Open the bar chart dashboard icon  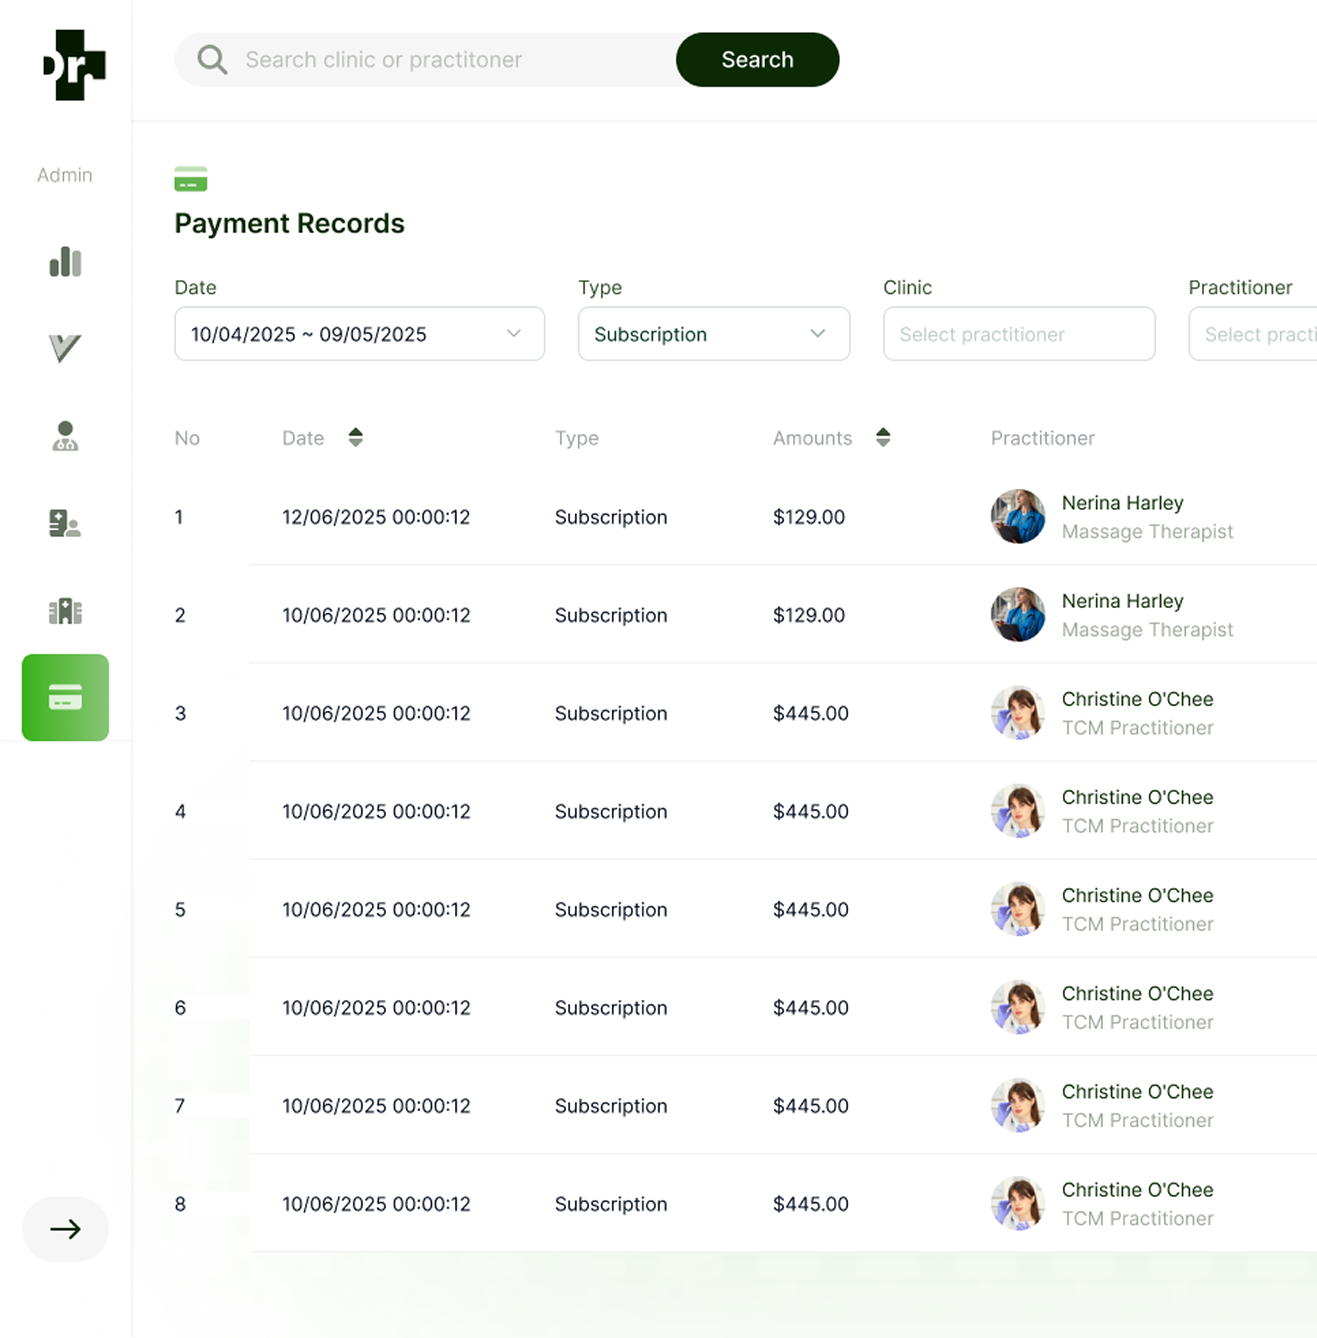coord(65,262)
